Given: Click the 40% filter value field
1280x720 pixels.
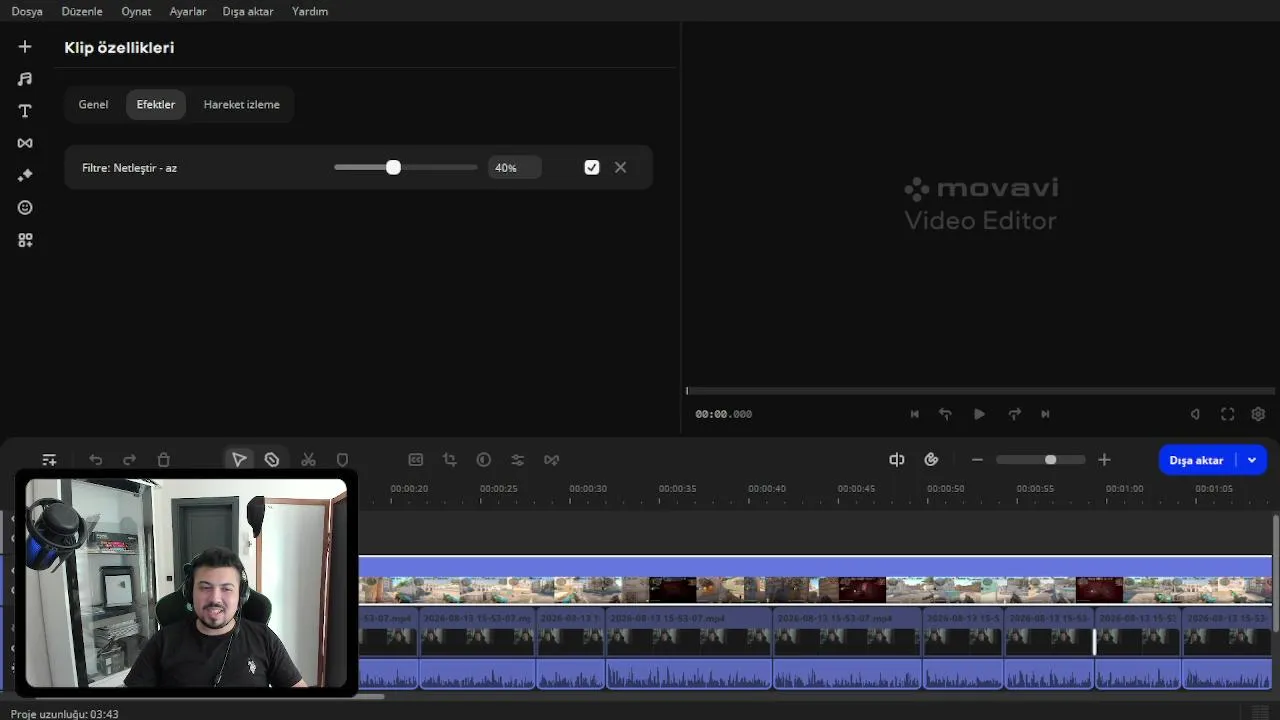Looking at the screenshot, I should point(515,168).
